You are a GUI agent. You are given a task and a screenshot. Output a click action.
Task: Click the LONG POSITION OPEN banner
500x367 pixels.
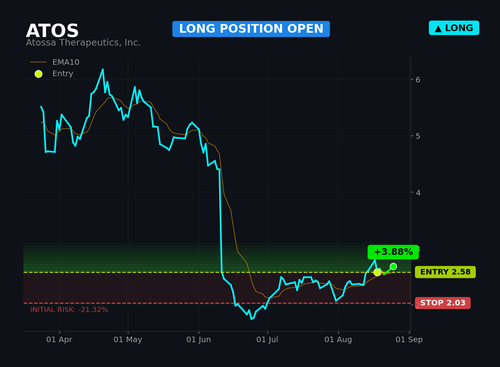coord(251,29)
